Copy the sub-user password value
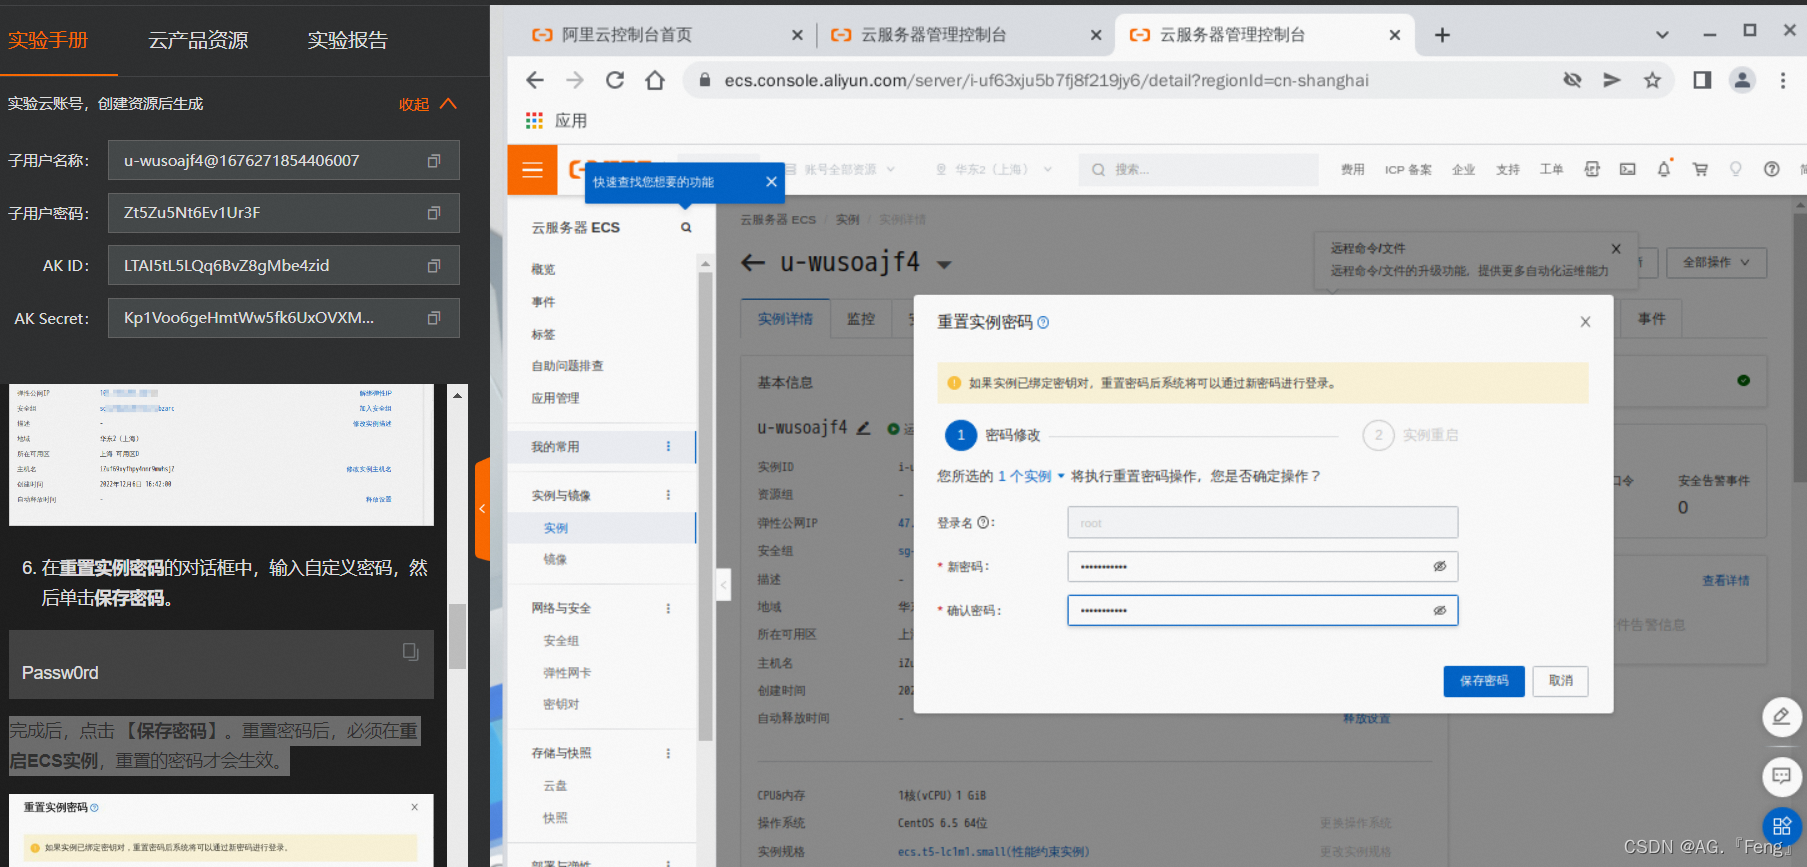Screen dimensions: 1807x867 434,213
